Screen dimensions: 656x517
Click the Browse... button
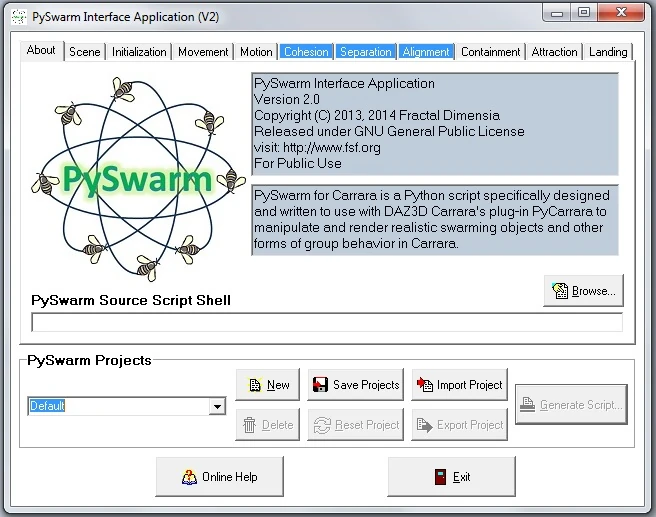[x=583, y=291]
